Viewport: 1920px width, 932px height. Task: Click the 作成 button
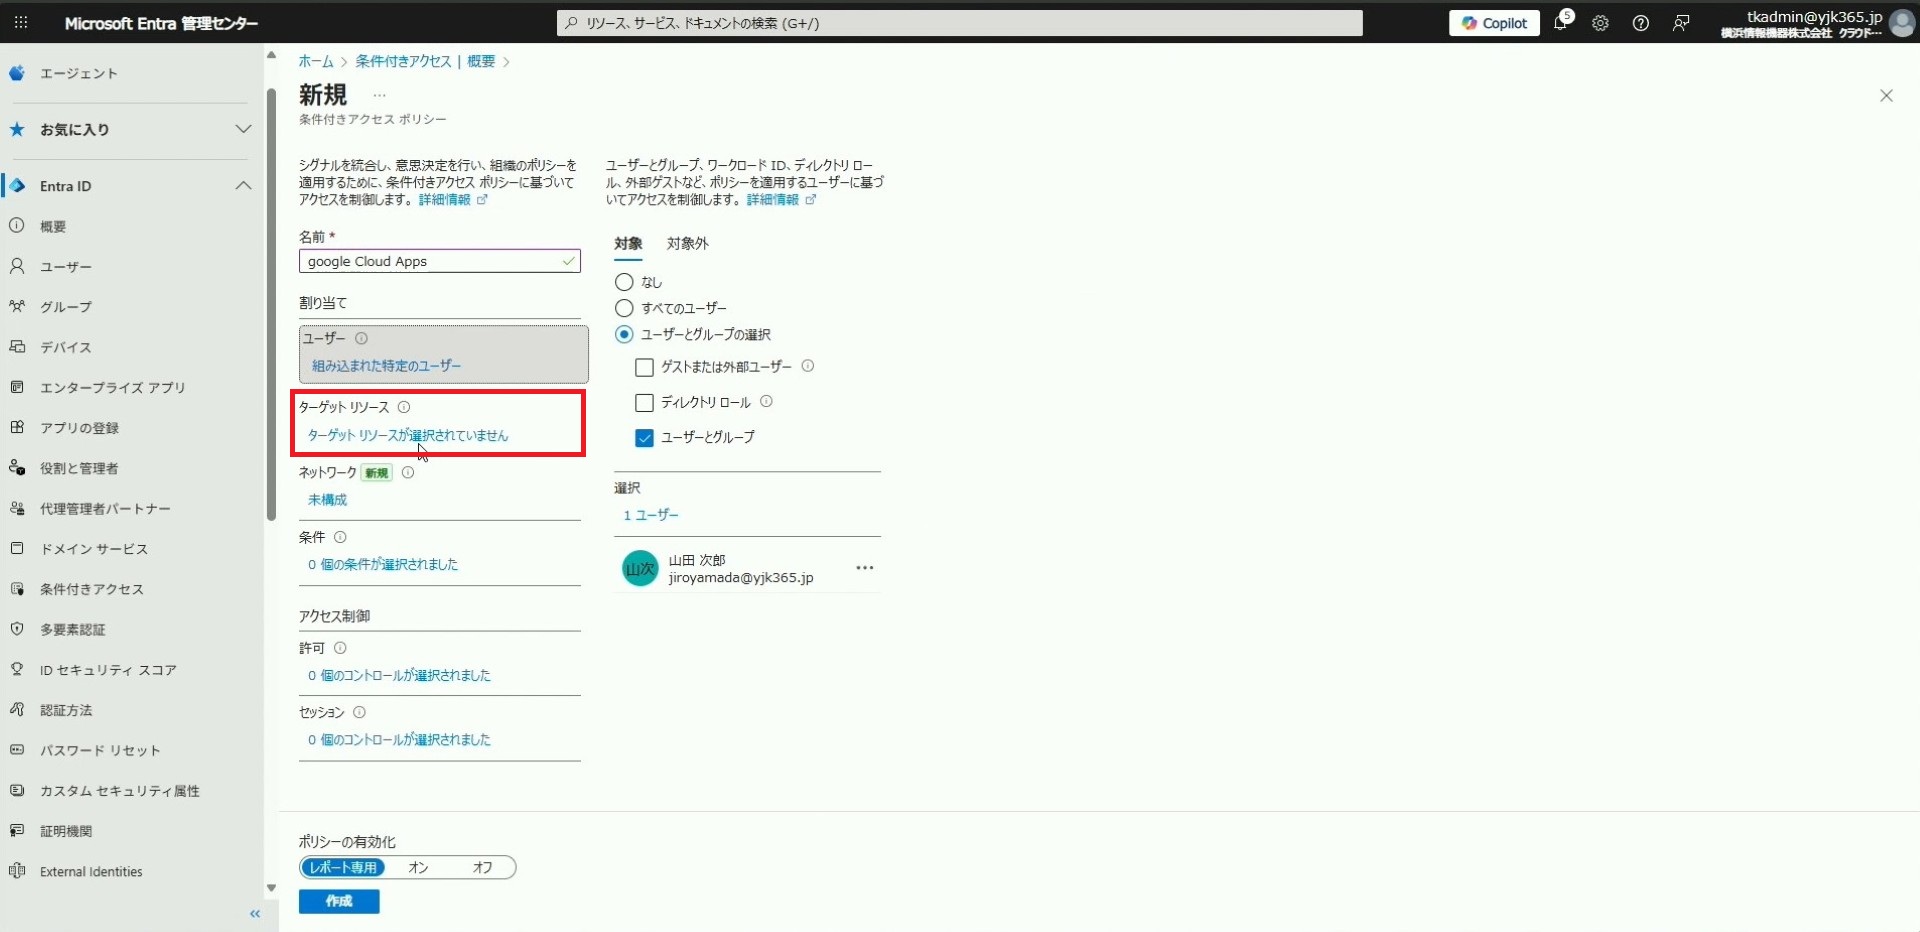(339, 901)
